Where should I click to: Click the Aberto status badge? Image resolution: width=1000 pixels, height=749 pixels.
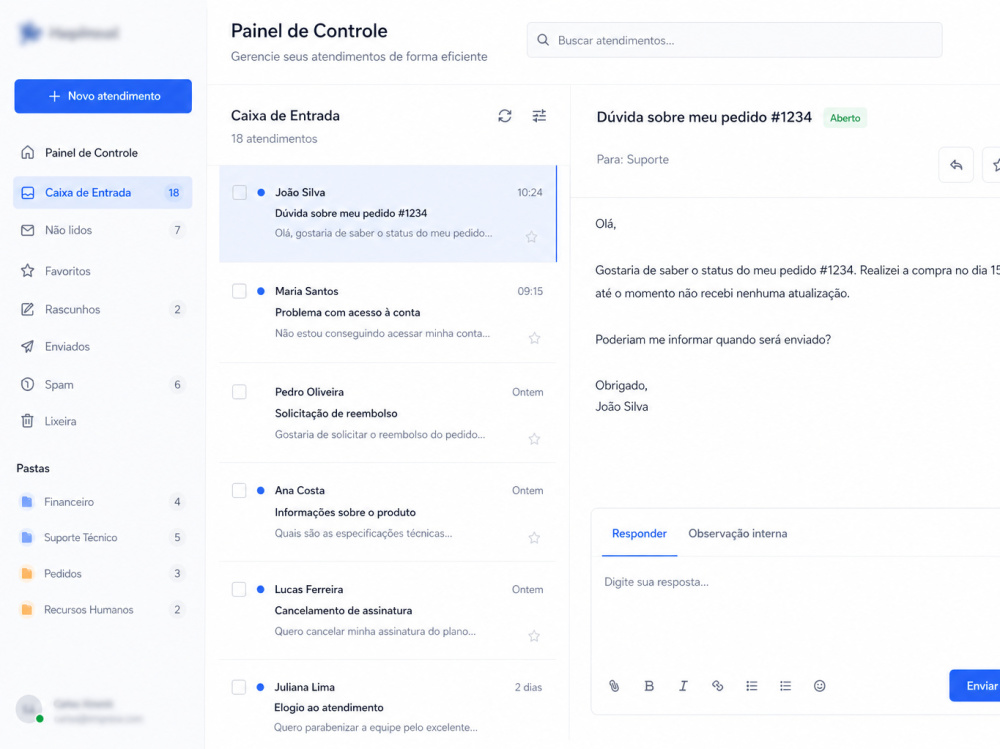[x=845, y=118]
